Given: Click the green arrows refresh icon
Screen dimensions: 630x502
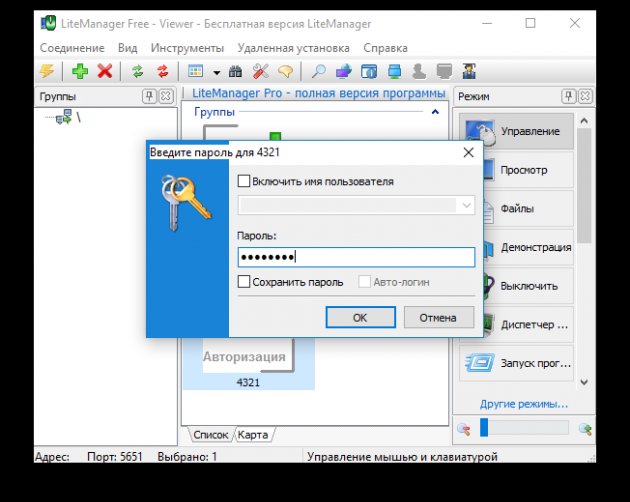Looking at the screenshot, I should 137,72.
